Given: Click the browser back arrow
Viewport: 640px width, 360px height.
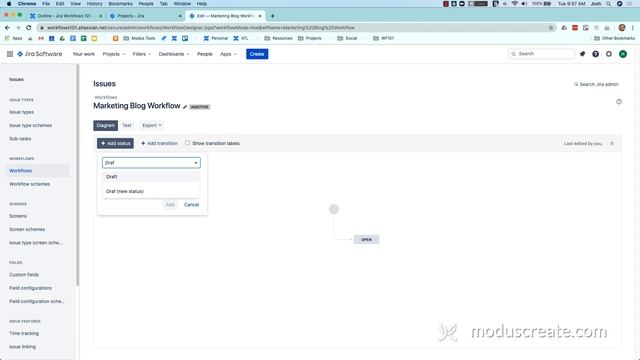Looking at the screenshot, I should click(7, 27).
